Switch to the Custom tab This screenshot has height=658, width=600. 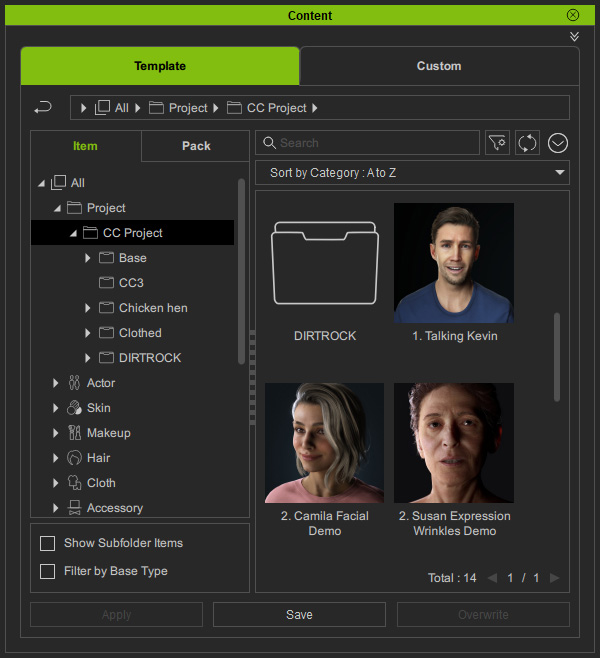pos(439,66)
